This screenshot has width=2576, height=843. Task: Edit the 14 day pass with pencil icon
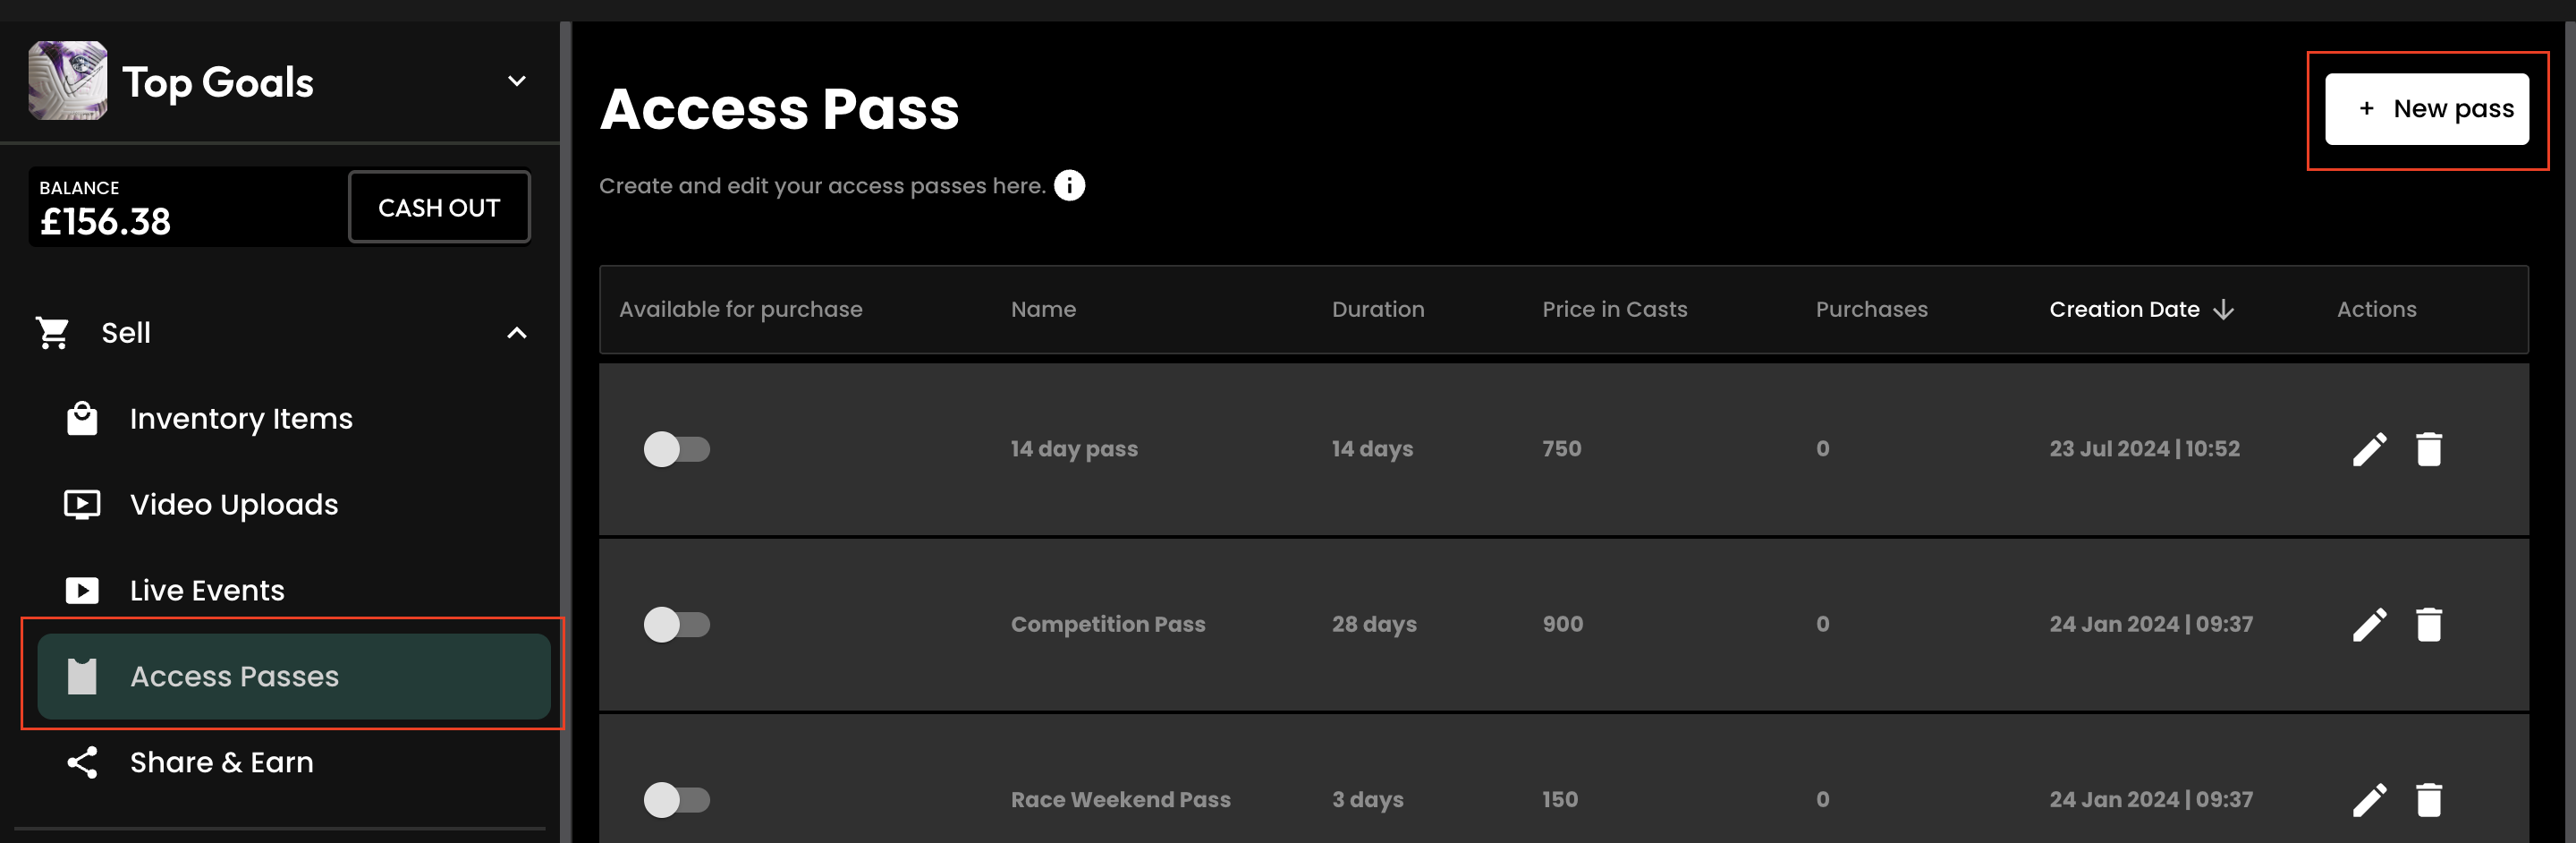2369,449
